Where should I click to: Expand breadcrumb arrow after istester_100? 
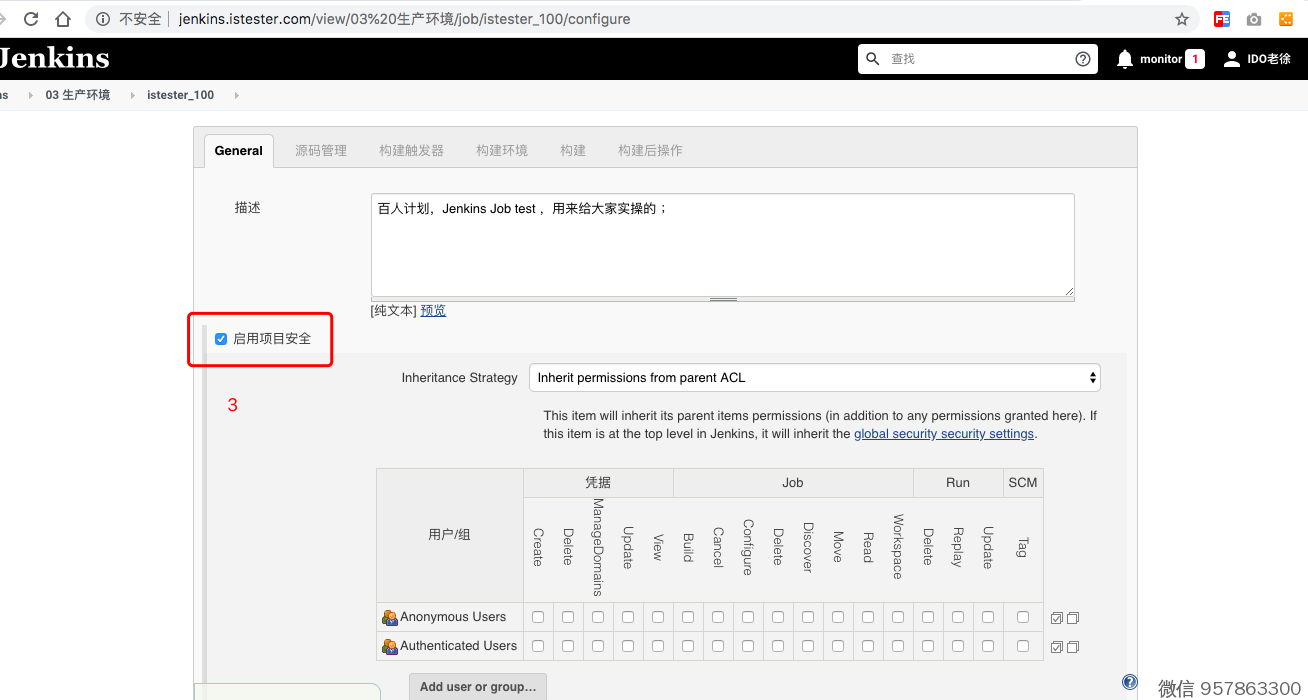pos(237,95)
